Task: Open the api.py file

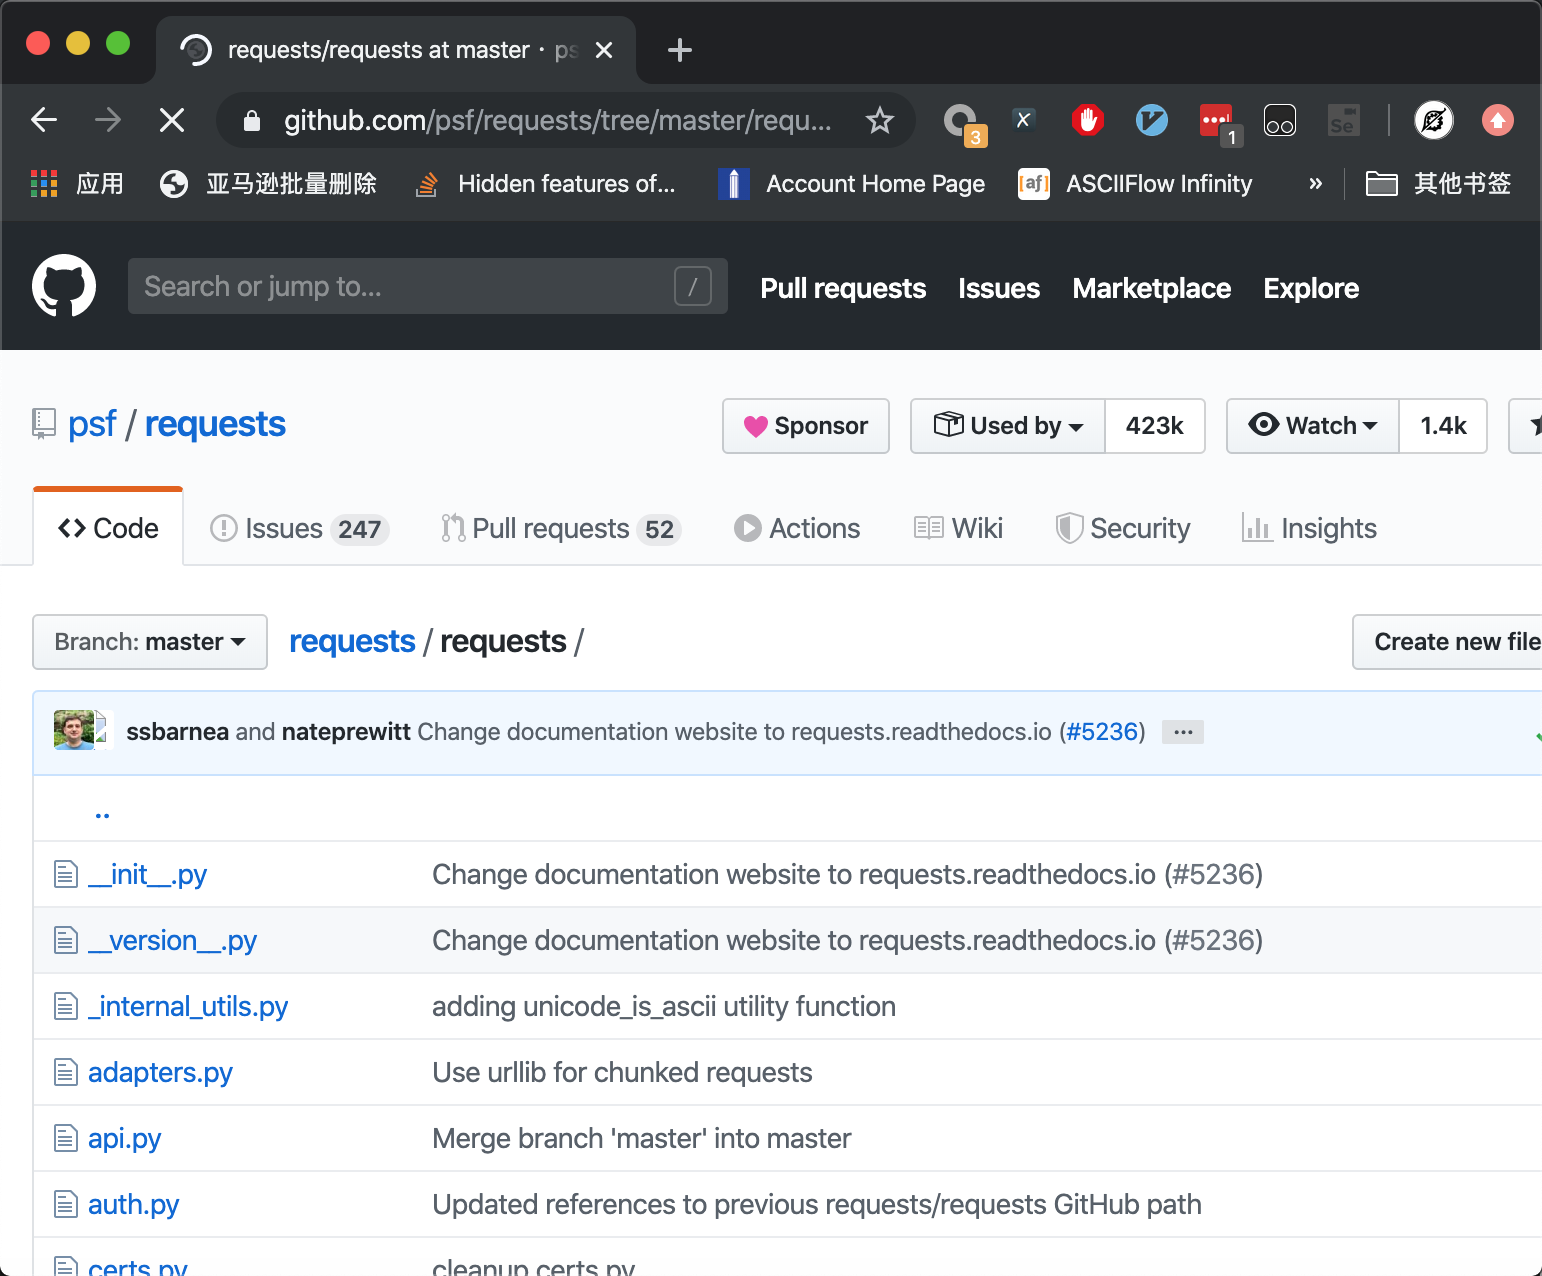Action: click(x=124, y=1139)
